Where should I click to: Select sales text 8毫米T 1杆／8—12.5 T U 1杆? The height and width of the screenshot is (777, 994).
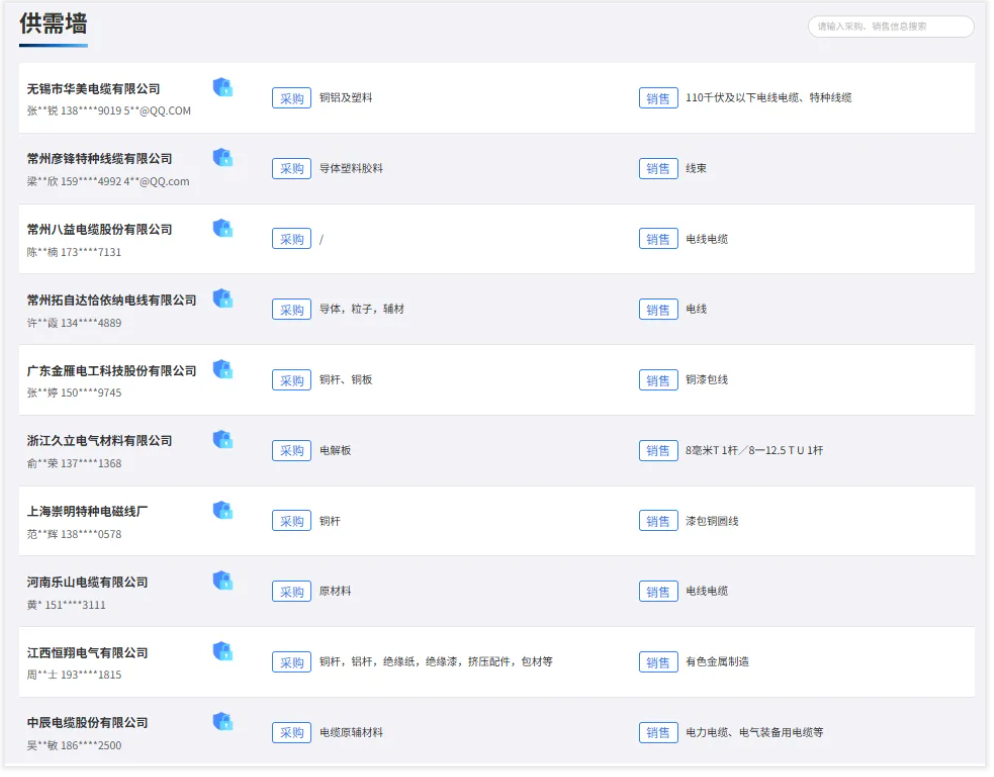[x=756, y=451]
